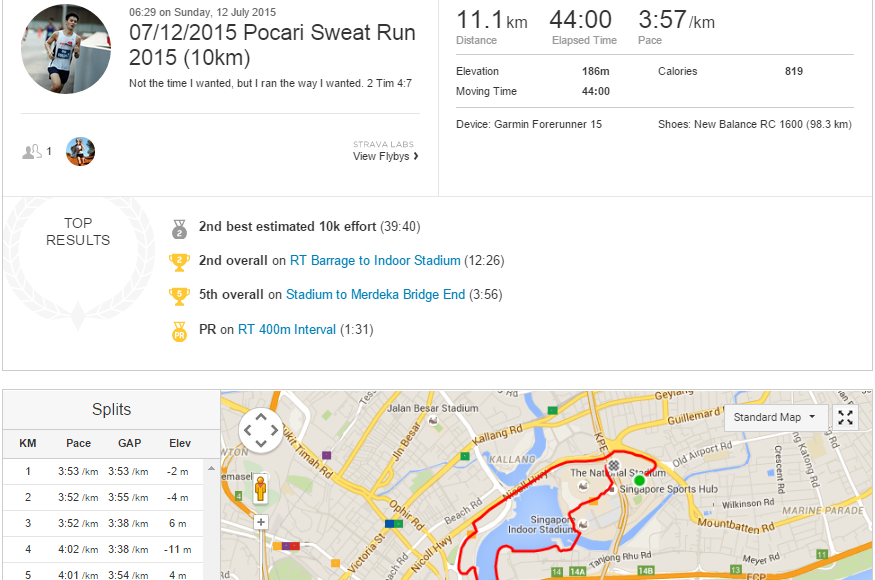
Task: Open RT 400m Interval segment link
Action: [x=287, y=329]
